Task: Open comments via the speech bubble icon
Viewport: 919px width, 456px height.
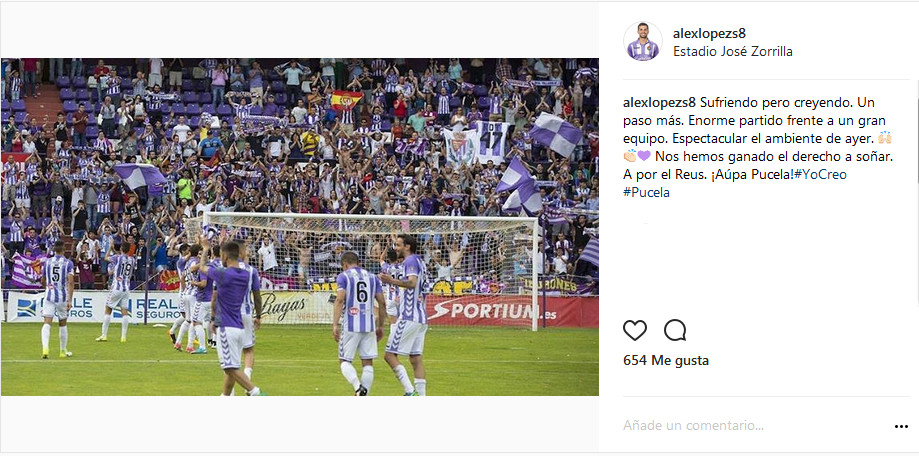Action: 675,331
